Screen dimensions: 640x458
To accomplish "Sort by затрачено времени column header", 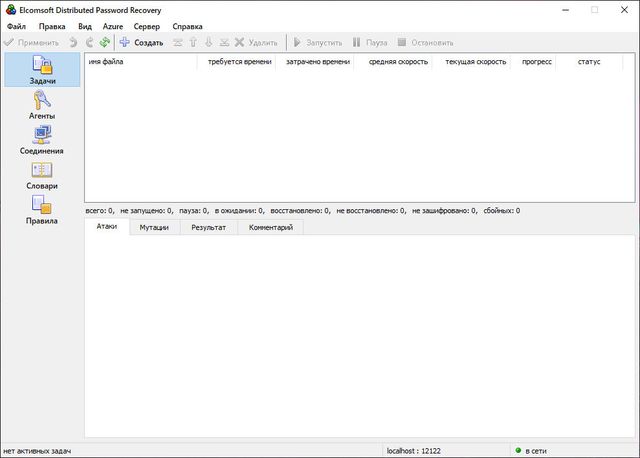I will coord(315,62).
